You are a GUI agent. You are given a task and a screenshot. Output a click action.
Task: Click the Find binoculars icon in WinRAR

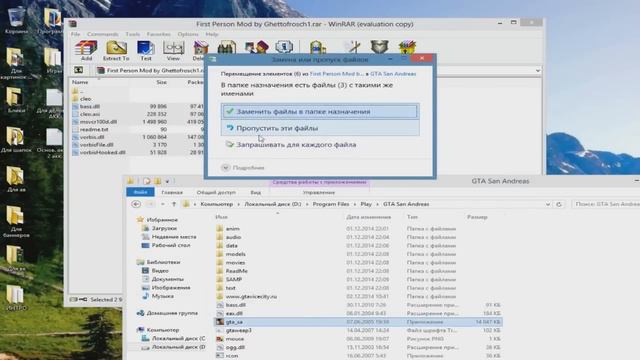(227, 48)
